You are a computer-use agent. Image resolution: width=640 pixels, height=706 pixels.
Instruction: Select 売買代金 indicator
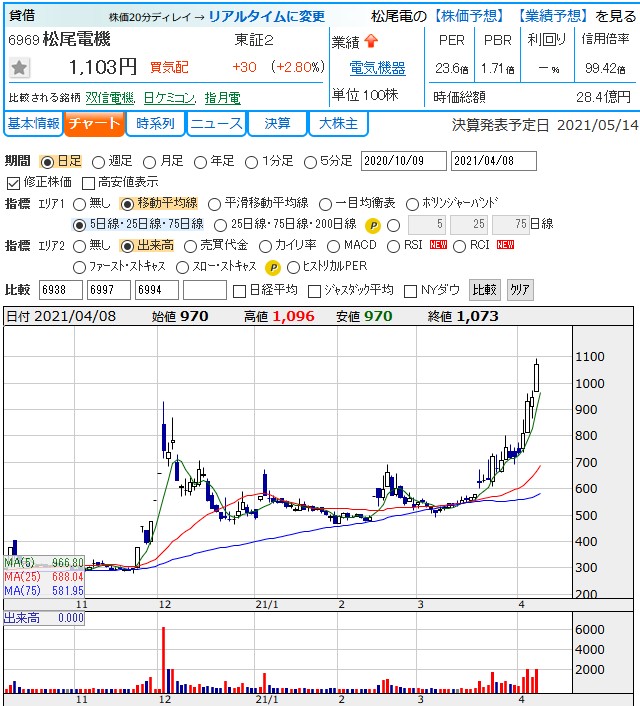191,246
